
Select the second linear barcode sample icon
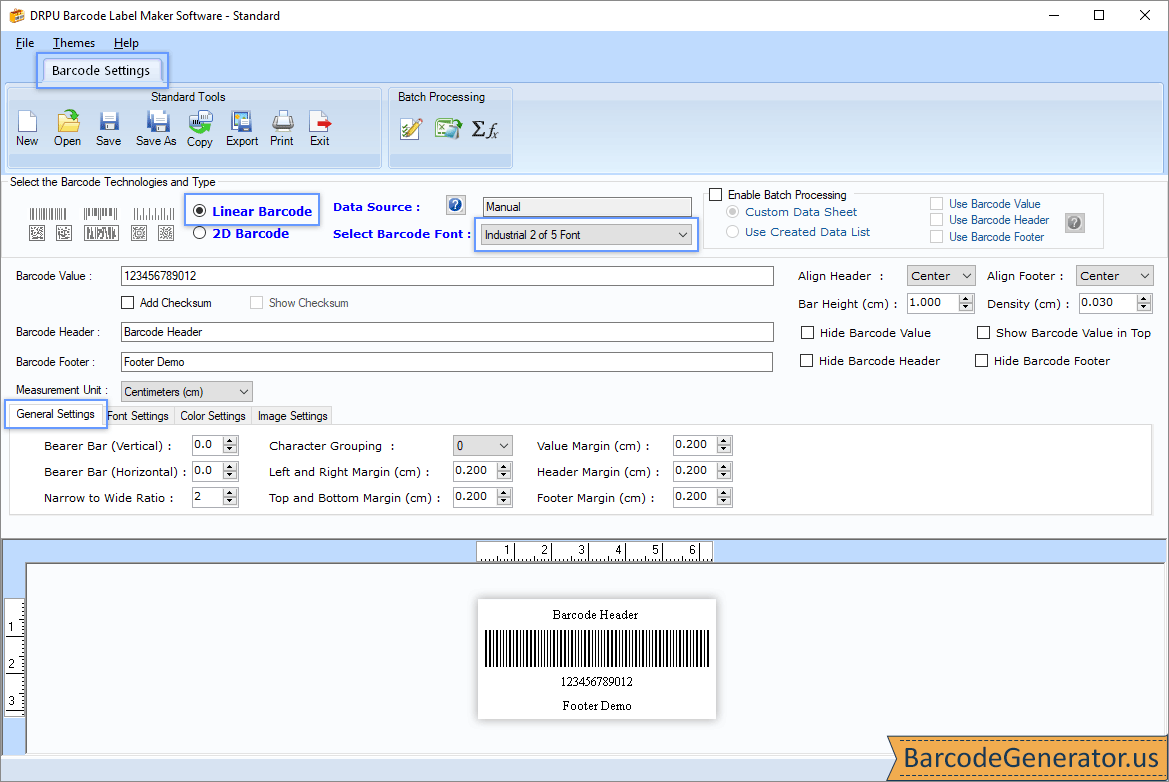coord(101,214)
